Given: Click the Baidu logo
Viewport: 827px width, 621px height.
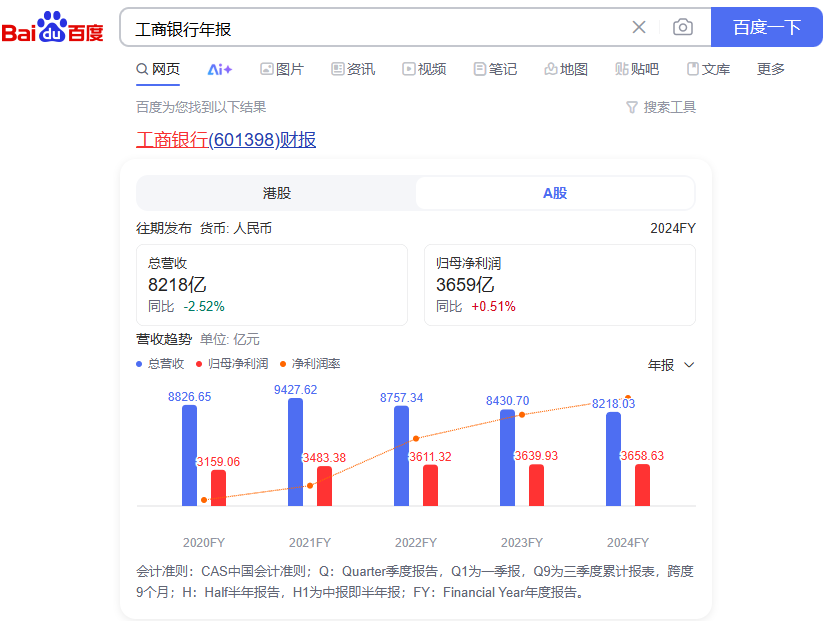Looking at the screenshot, I should [52, 27].
